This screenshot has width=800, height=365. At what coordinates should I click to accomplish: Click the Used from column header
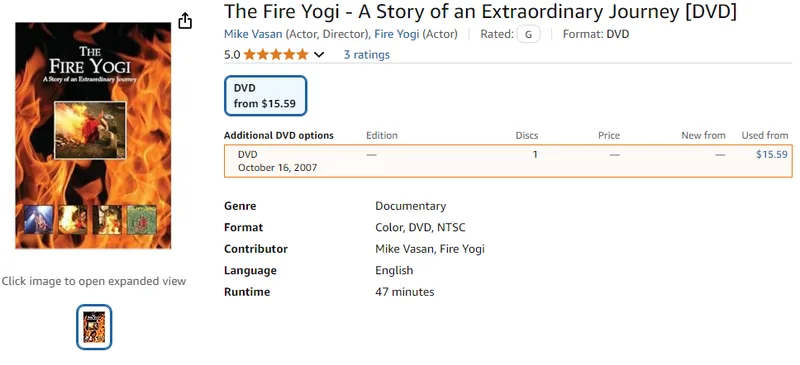point(764,135)
